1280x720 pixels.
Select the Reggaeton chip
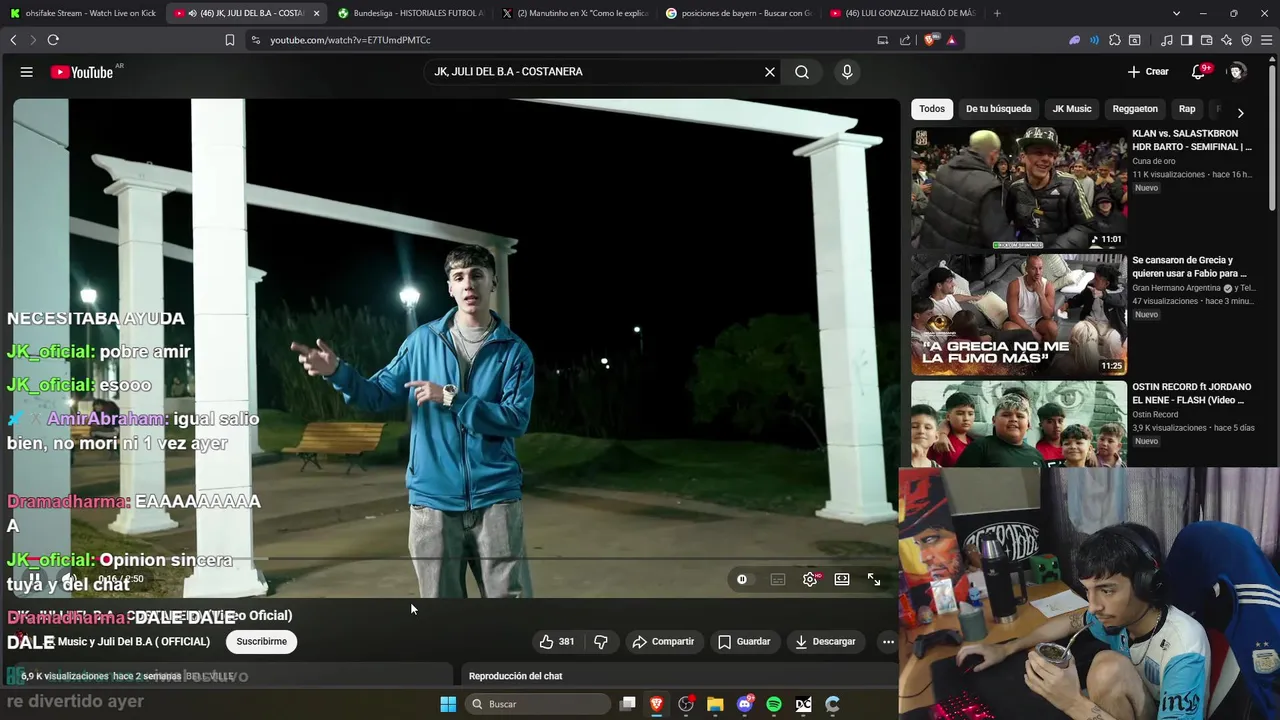click(x=1135, y=109)
